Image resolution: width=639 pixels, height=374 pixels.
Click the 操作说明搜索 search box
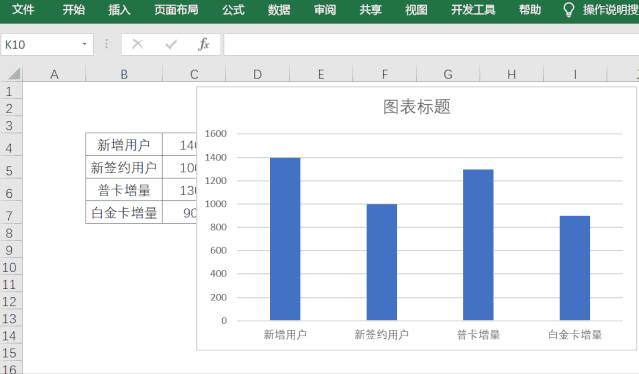point(610,9)
